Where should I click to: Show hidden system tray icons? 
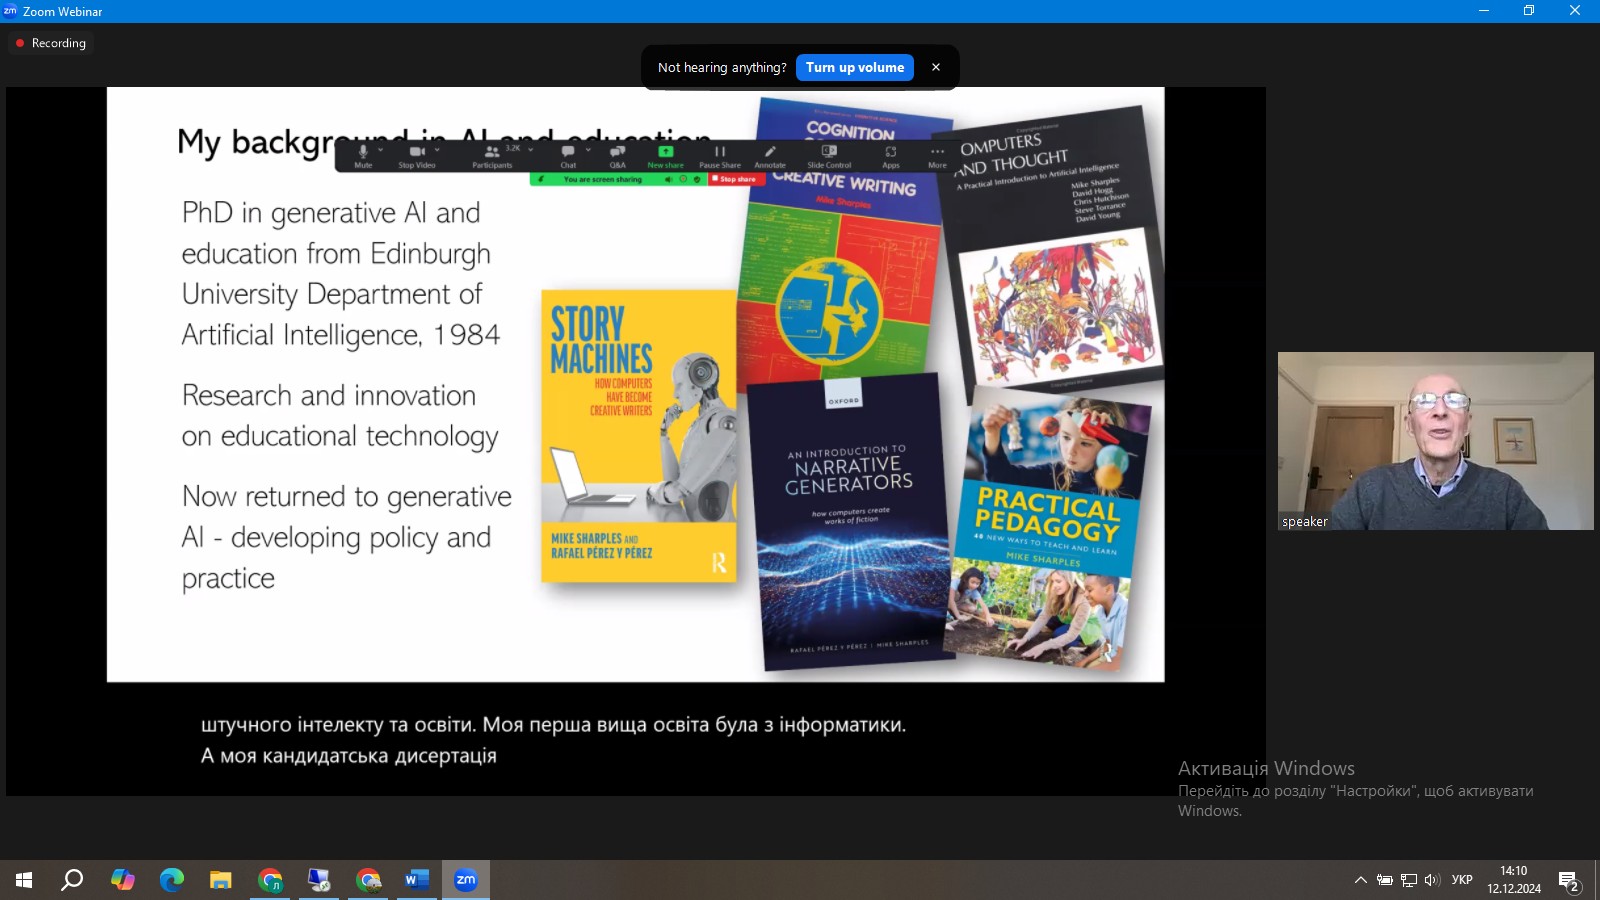click(x=1360, y=880)
